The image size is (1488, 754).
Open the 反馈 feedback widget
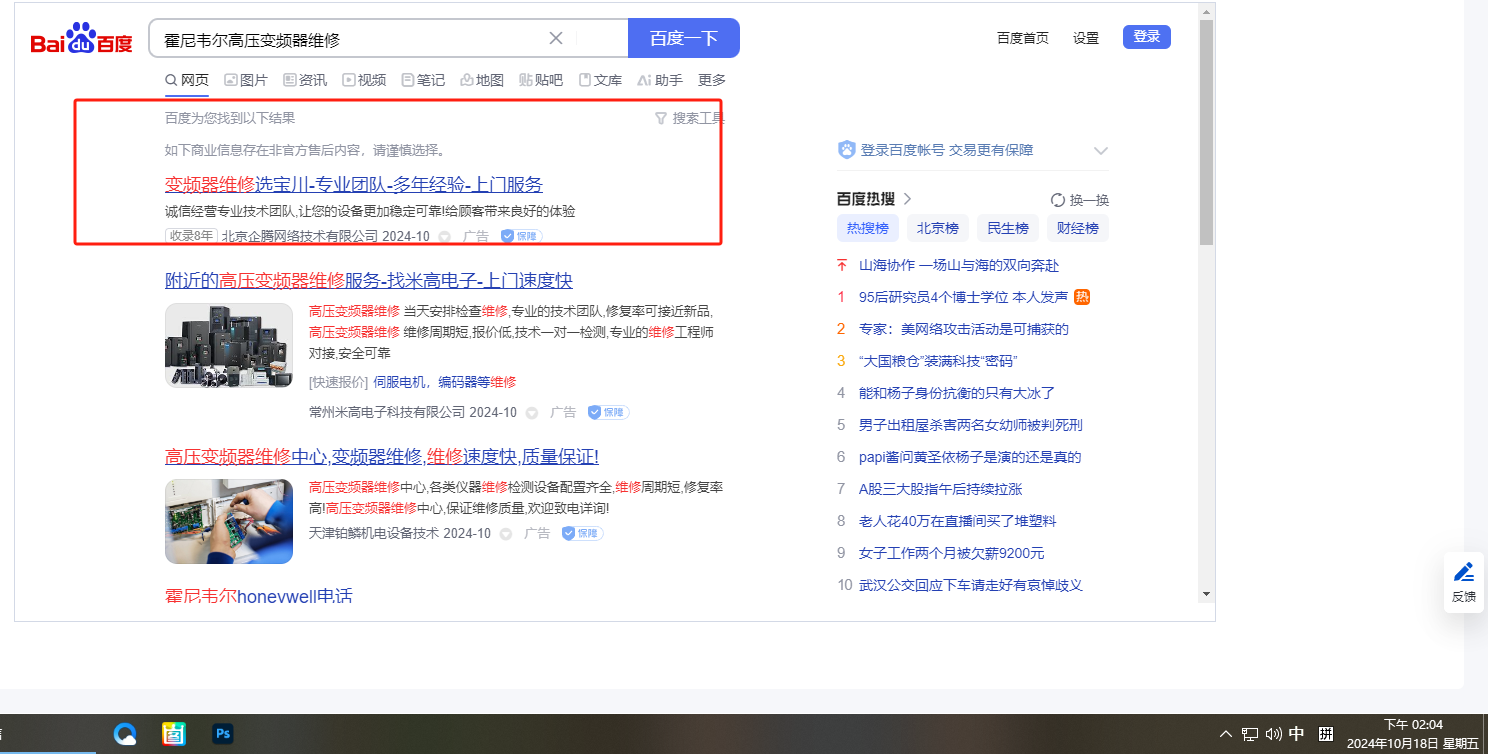(x=1464, y=581)
